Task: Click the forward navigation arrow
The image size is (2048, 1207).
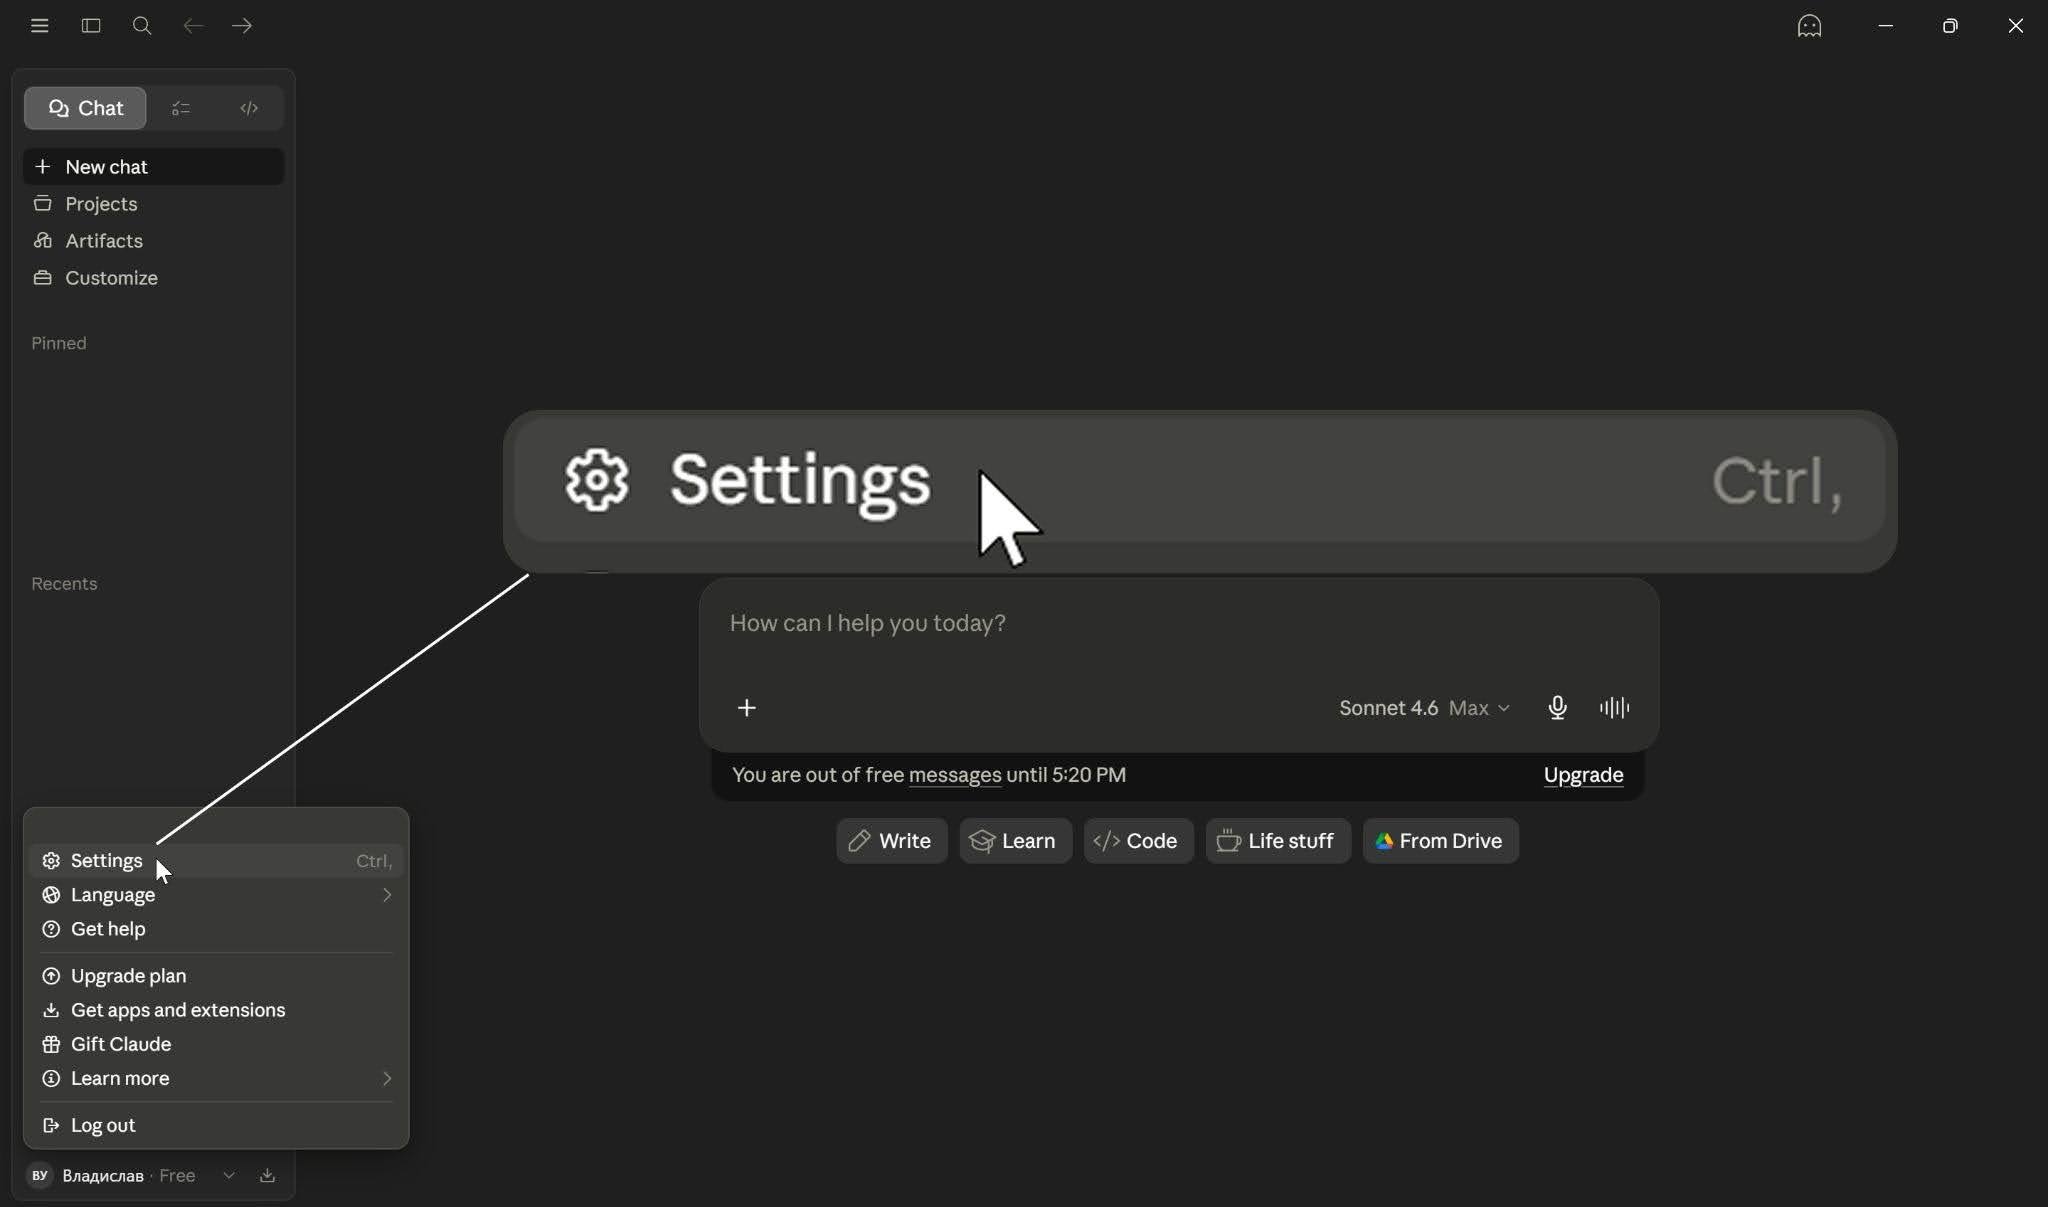Action: coord(242,26)
